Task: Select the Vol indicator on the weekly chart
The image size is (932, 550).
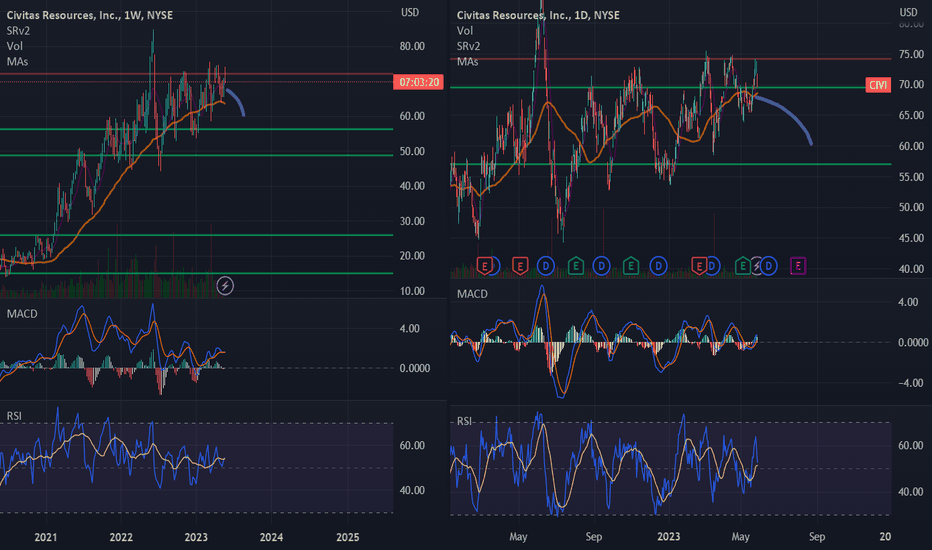Action: coord(15,46)
